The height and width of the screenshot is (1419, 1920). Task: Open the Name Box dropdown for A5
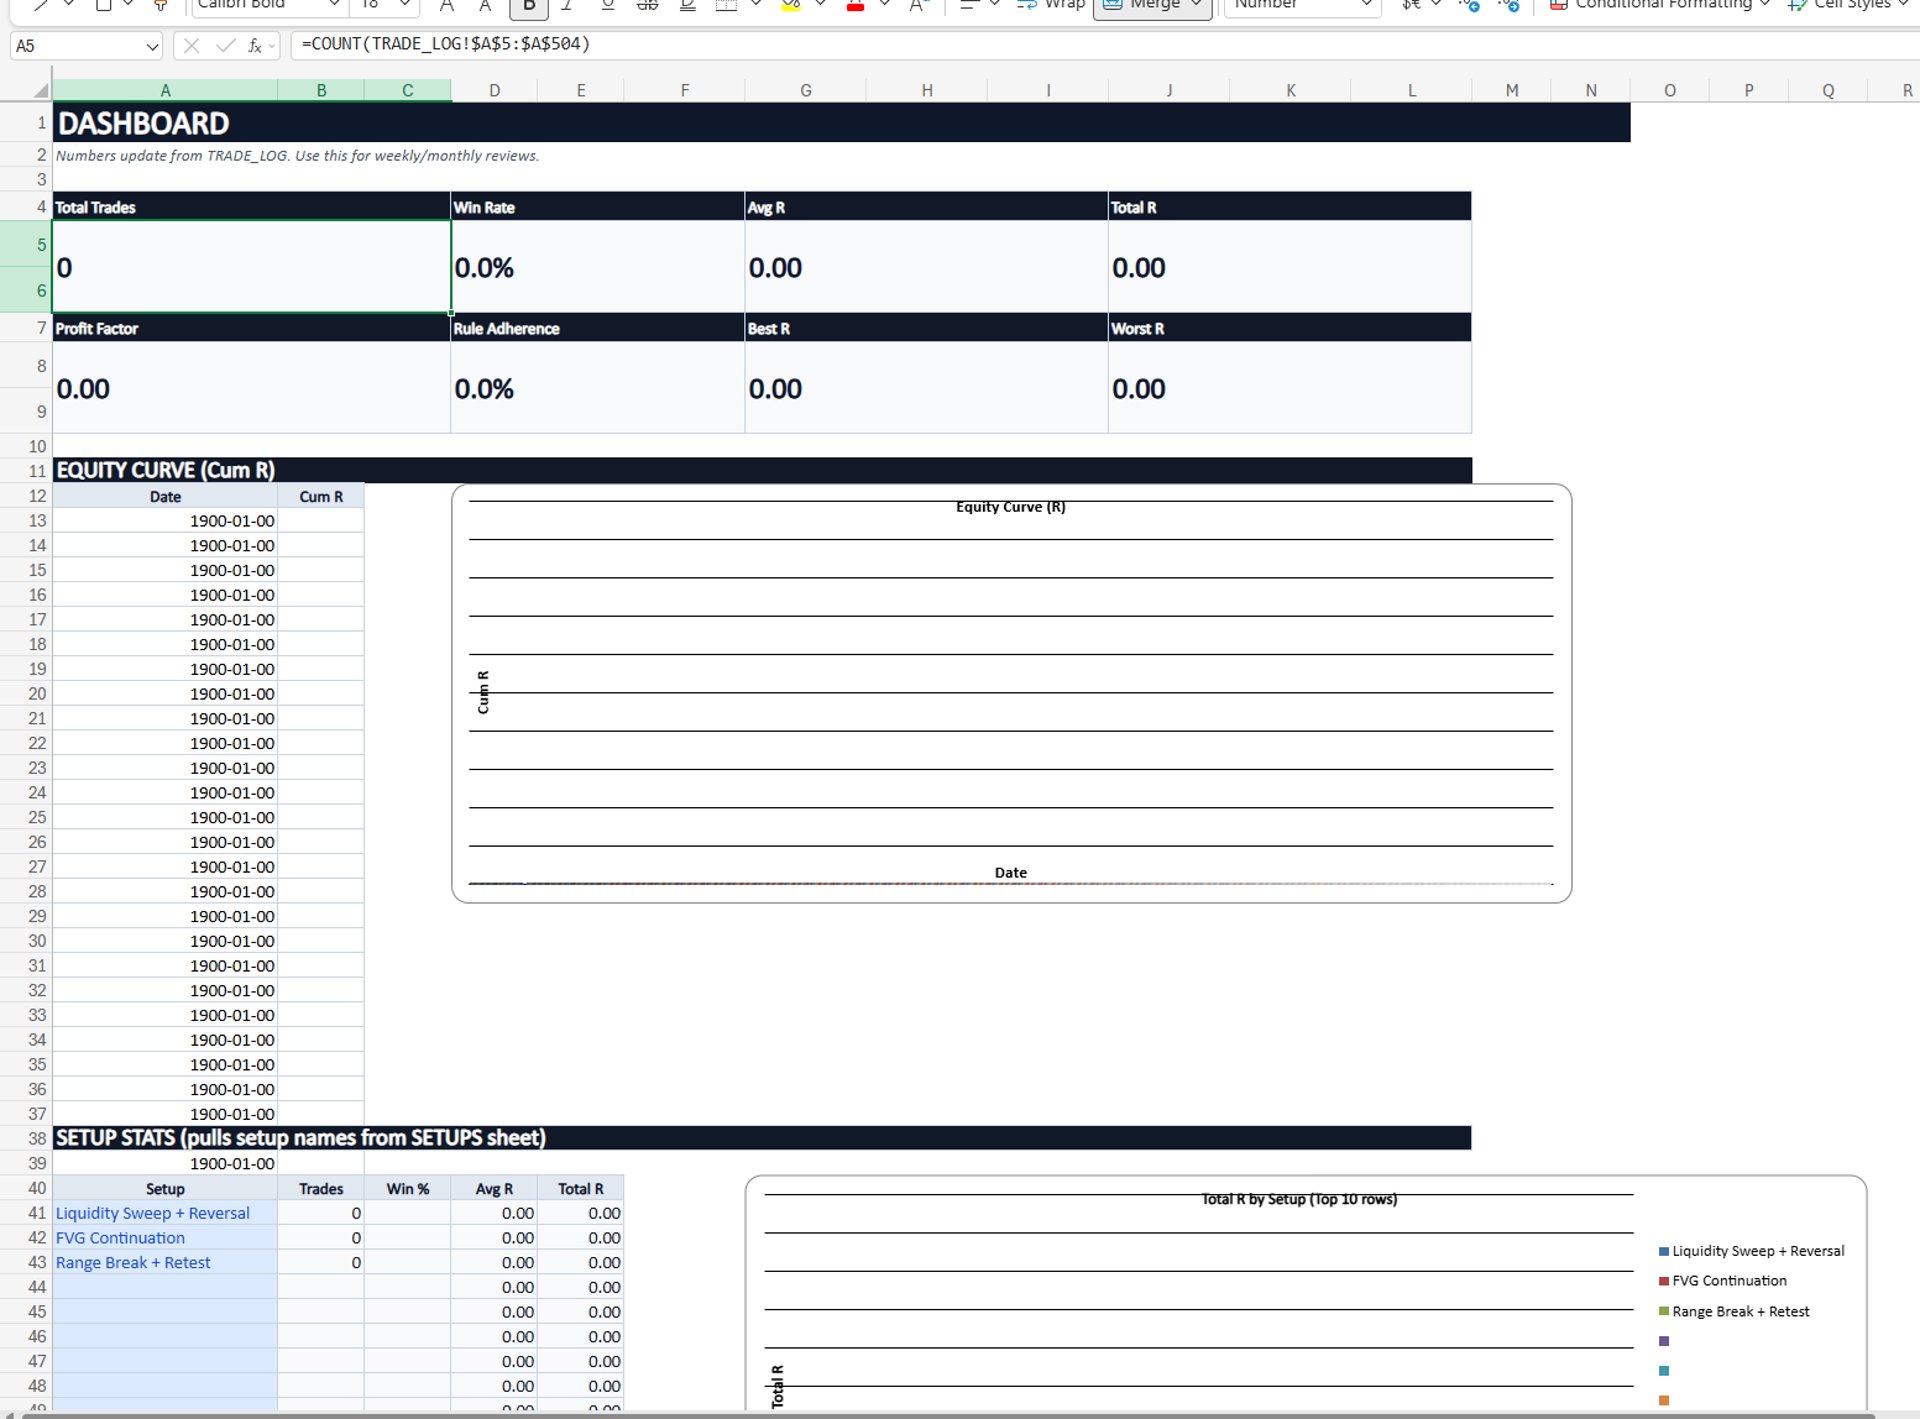click(152, 46)
